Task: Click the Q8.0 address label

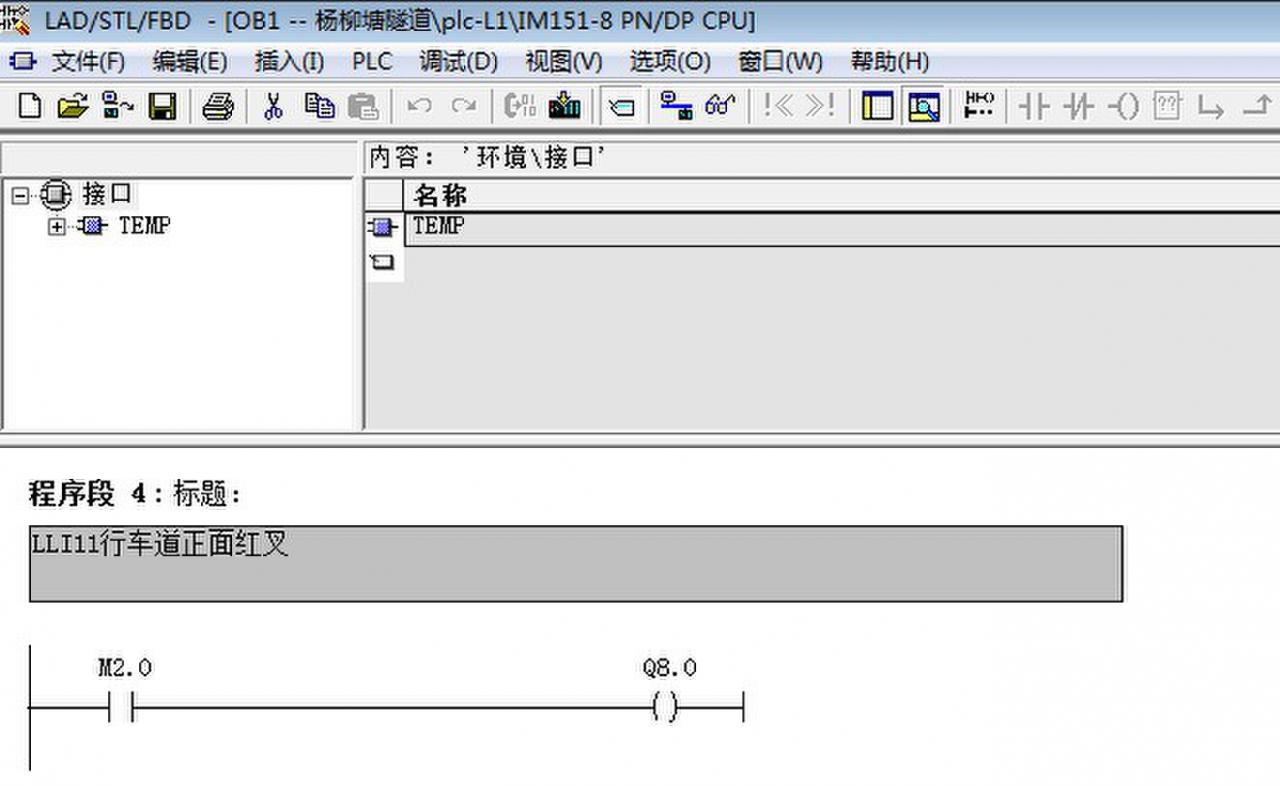Action: tap(670, 668)
